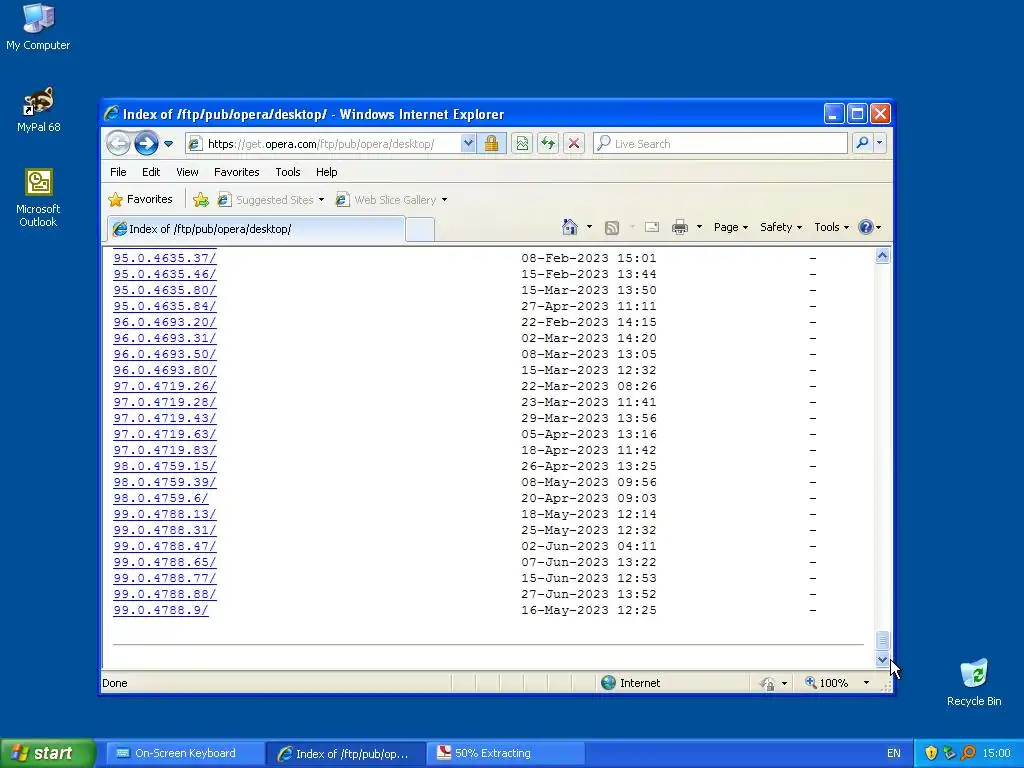Open the Print options dropdown arrow
This screenshot has width=1024, height=768.
pyautogui.click(x=699, y=227)
